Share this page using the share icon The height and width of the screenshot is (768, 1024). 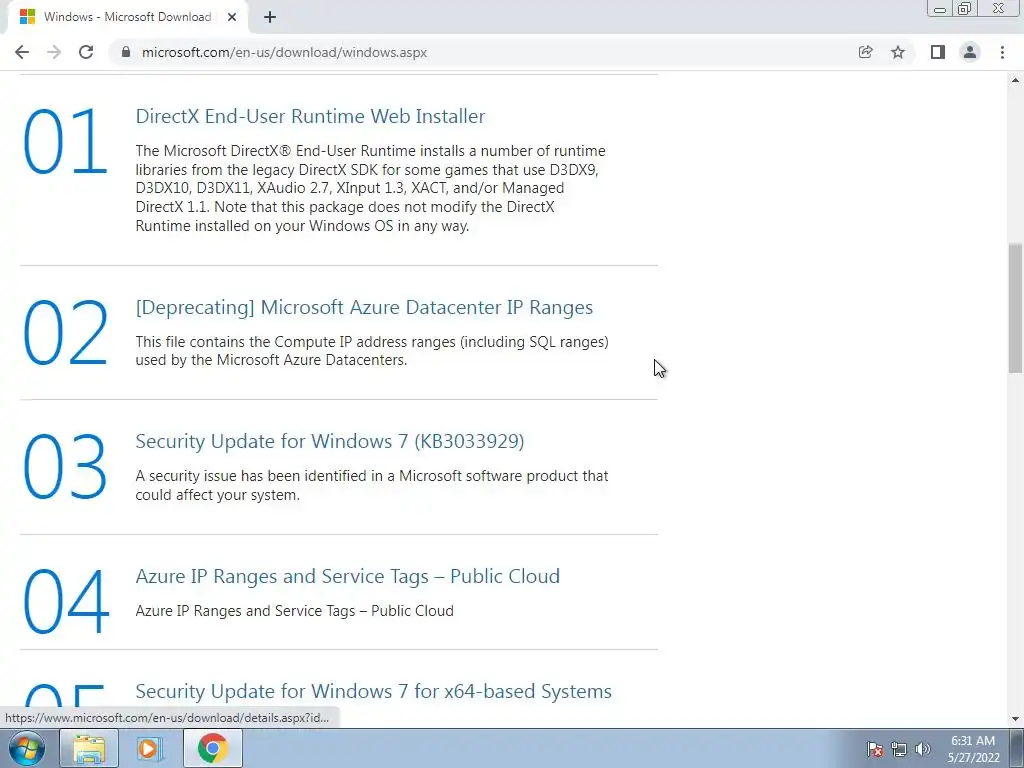pyautogui.click(x=865, y=52)
